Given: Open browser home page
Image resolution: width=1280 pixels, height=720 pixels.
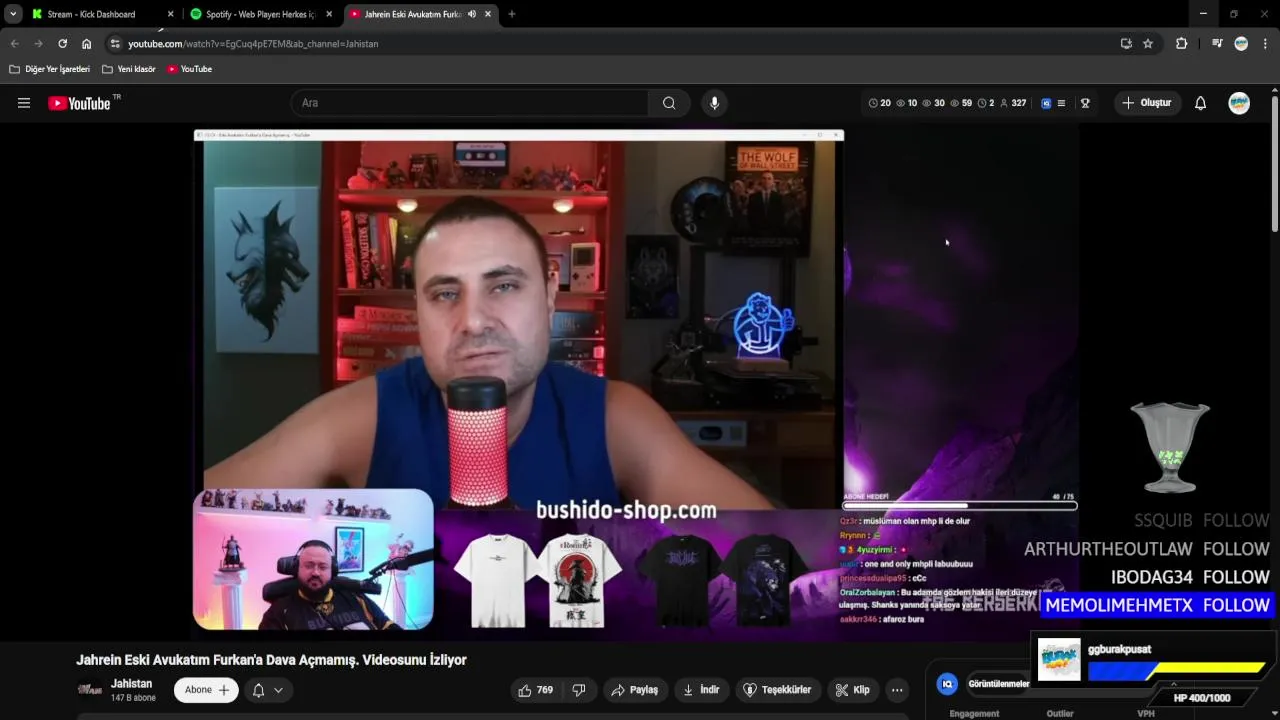Looking at the screenshot, I should (x=86, y=44).
